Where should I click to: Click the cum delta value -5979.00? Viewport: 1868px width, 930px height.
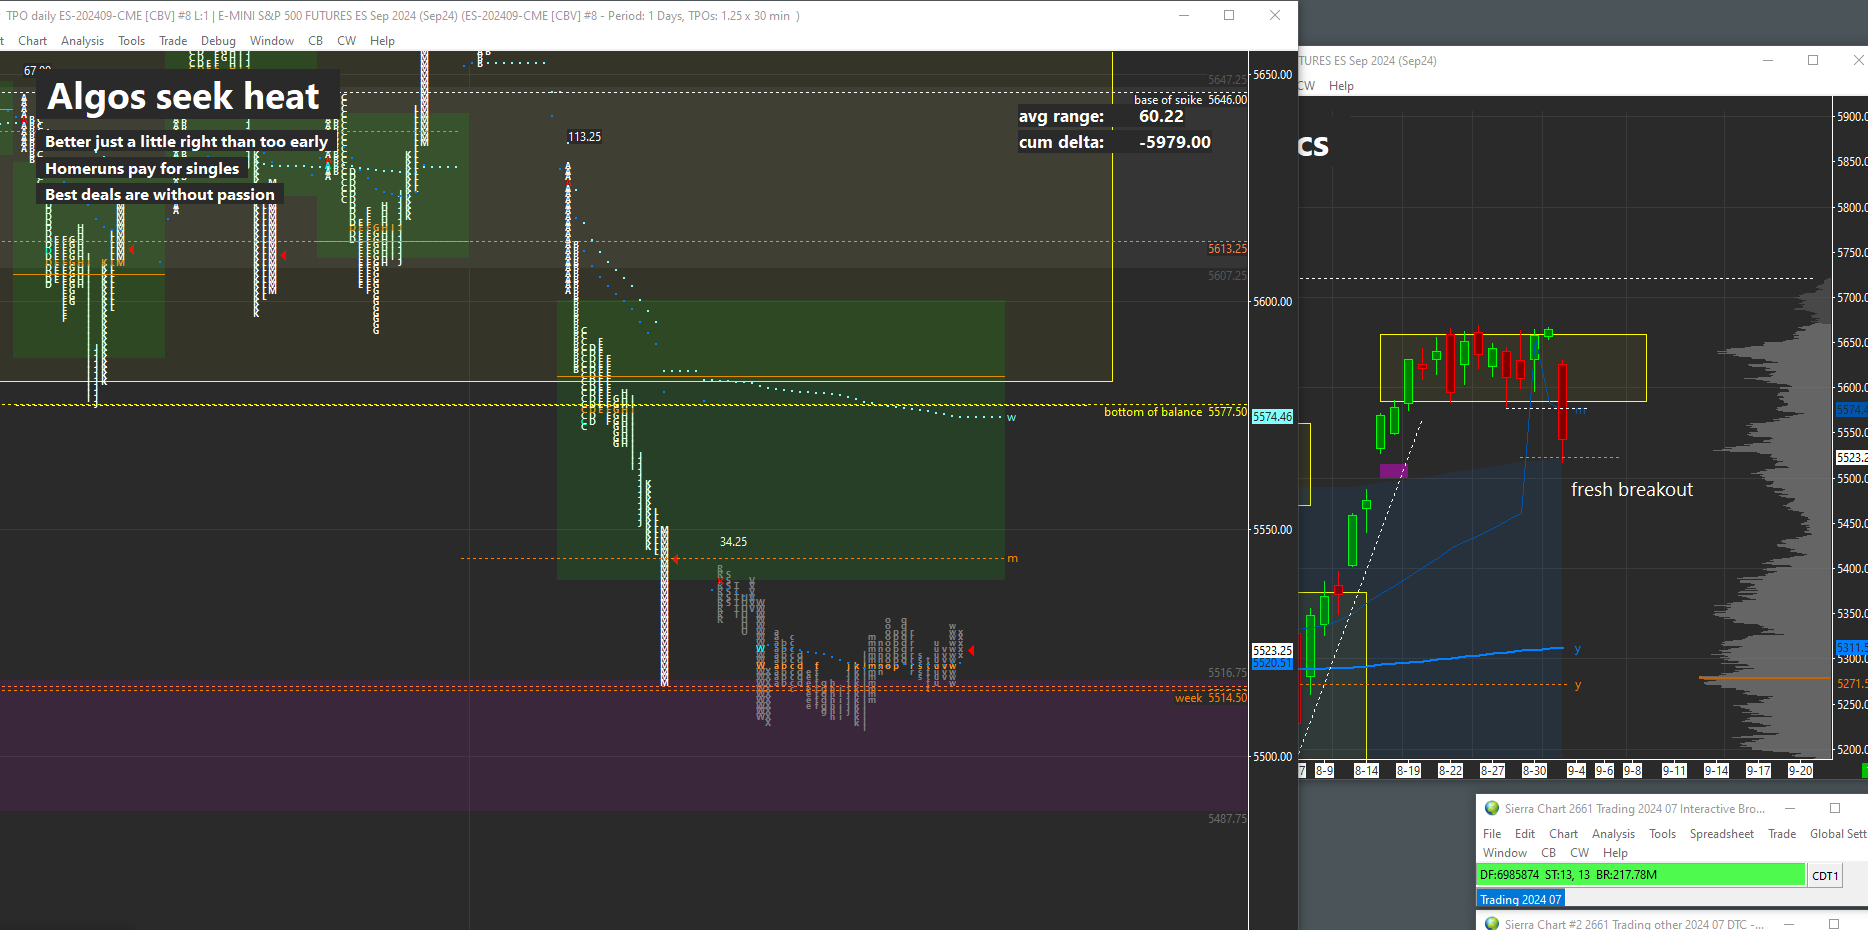[x=1175, y=142]
